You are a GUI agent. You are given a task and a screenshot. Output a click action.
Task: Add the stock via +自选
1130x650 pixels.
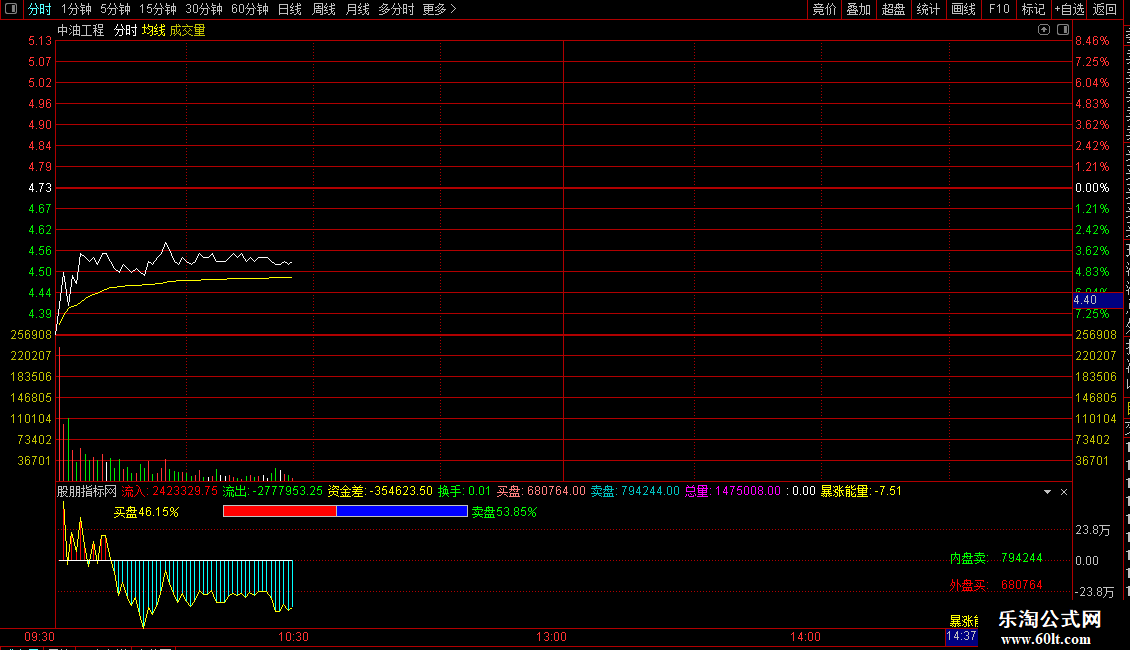point(1069,9)
